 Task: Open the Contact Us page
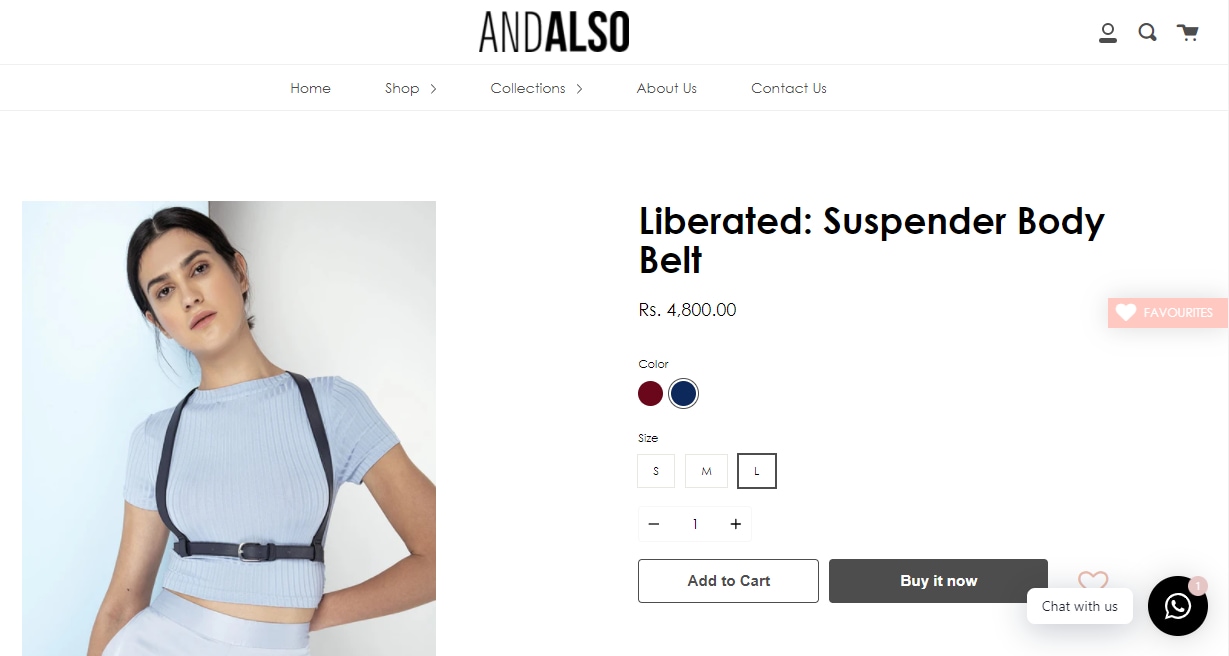(x=789, y=88)
